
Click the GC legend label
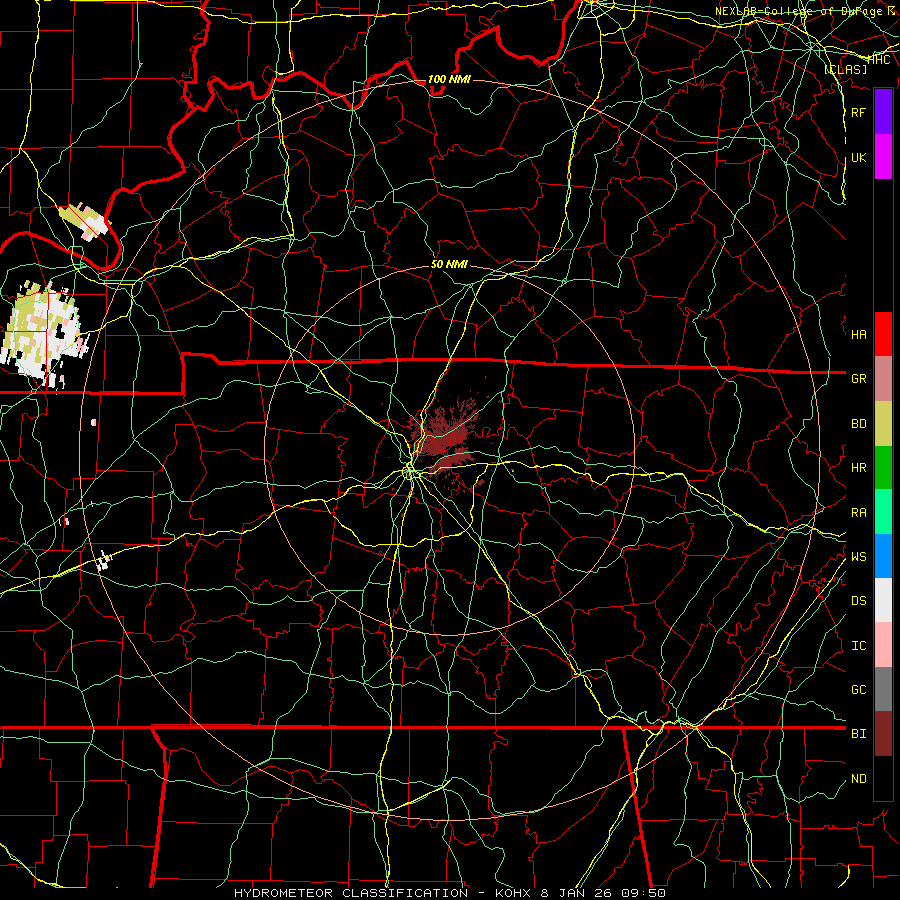858,690
